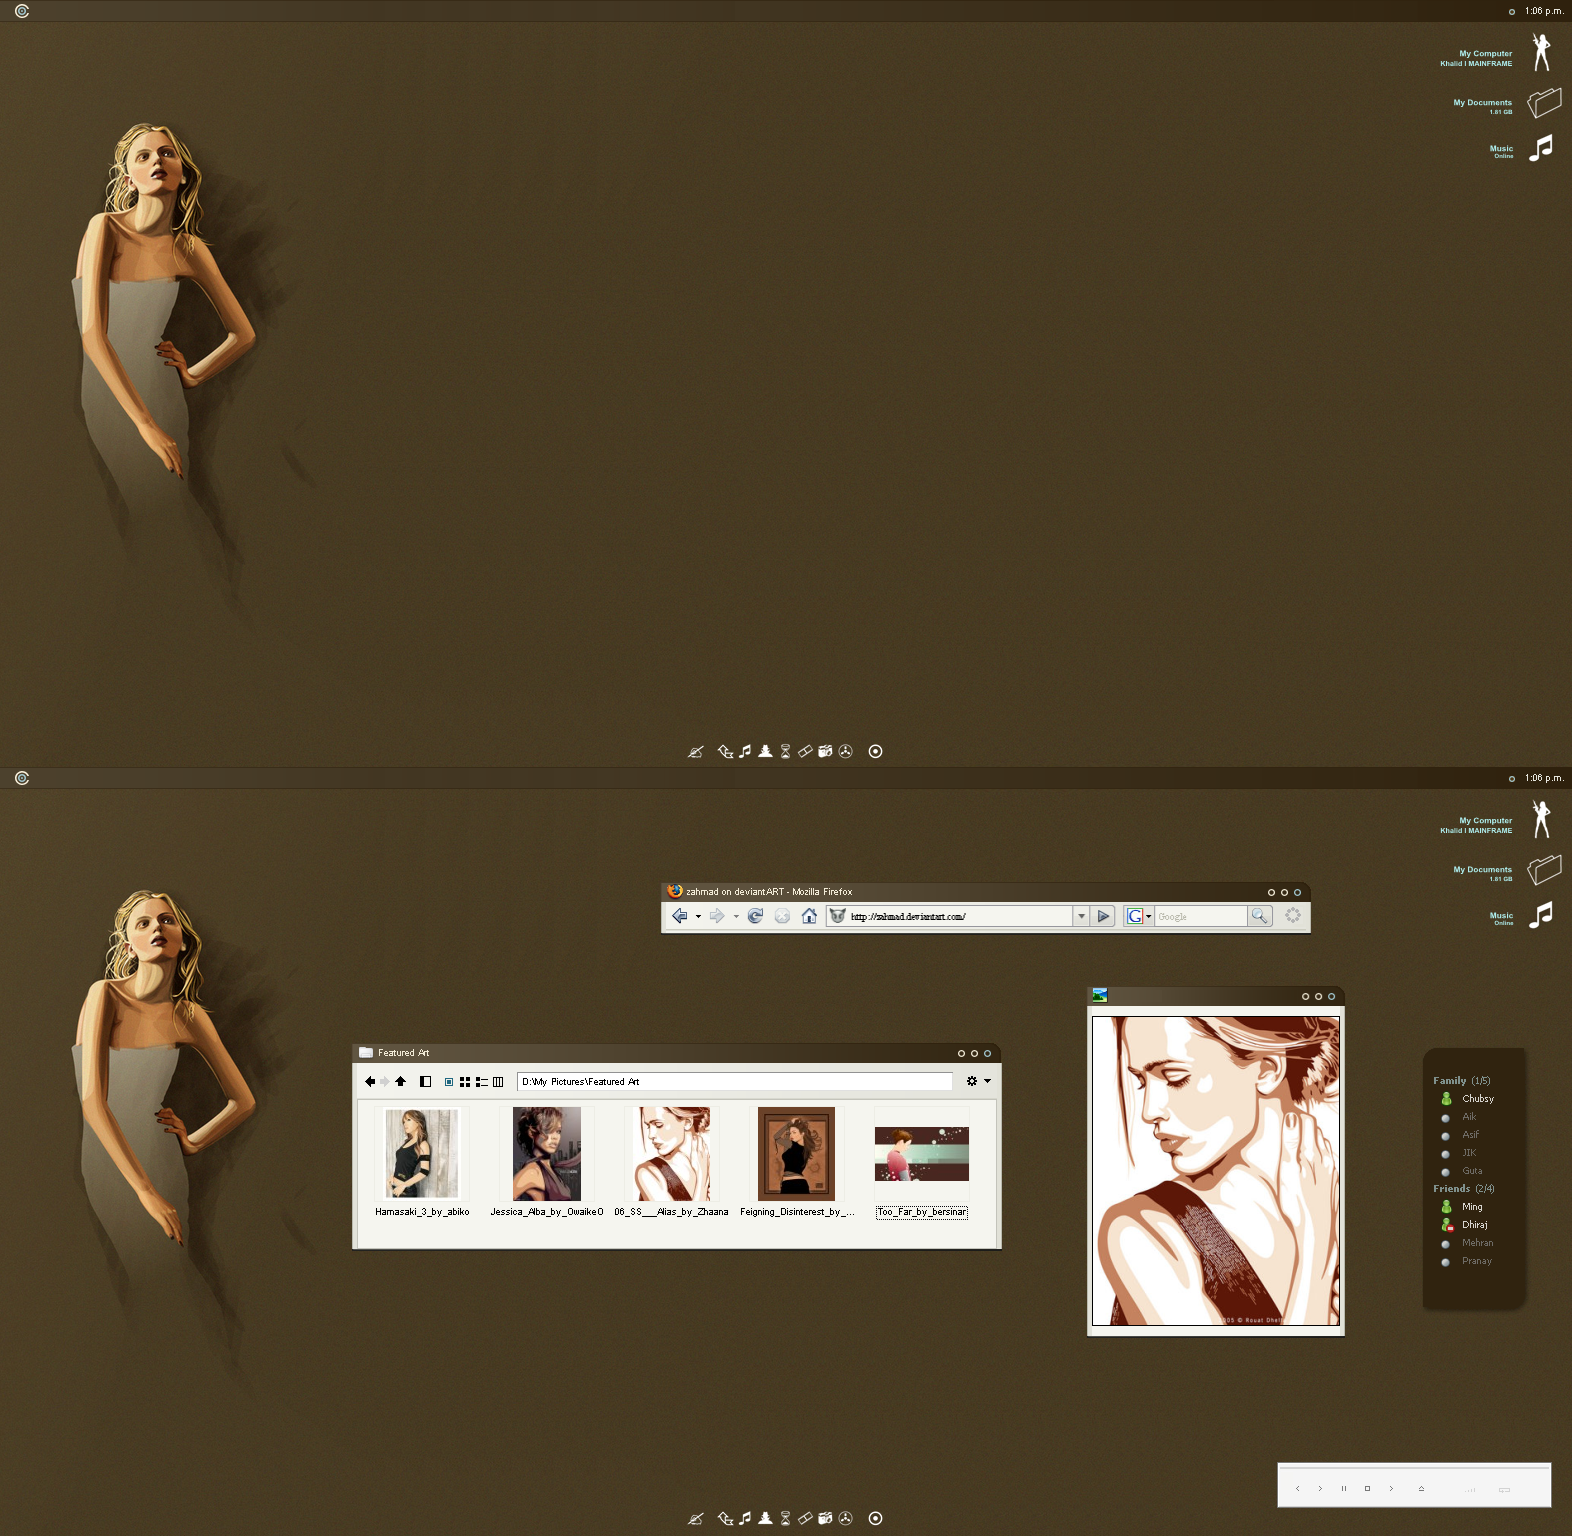Open the Google search engine selector

pos(1139,916)
